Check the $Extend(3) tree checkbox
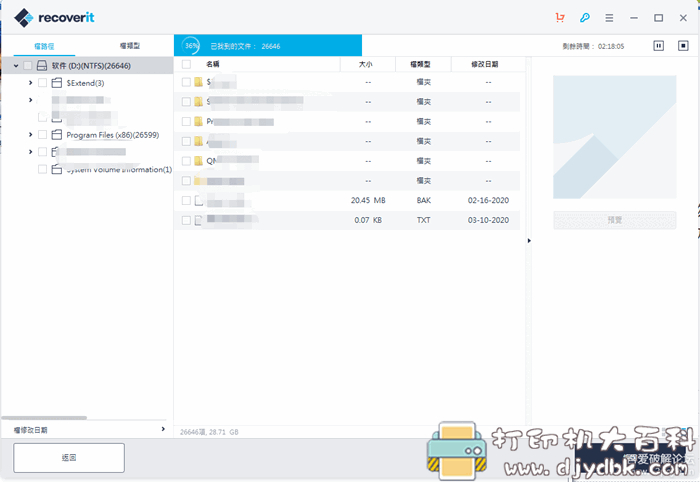Screen dimensions: 700x482 [42, 83]
